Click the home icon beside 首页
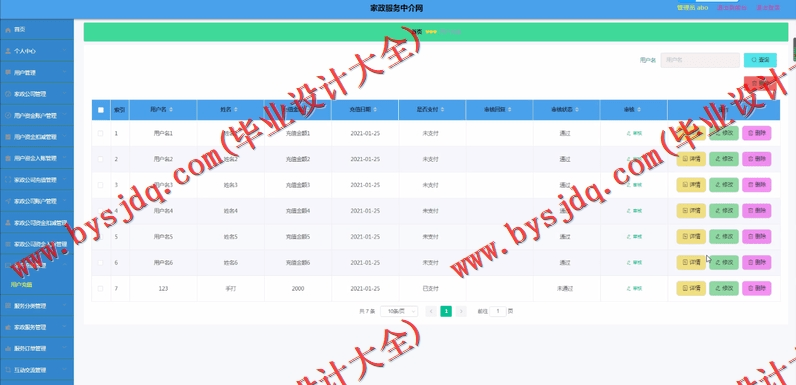Viewport: 796px width, 385px height. pyautogui.click(x=8, y=30)
